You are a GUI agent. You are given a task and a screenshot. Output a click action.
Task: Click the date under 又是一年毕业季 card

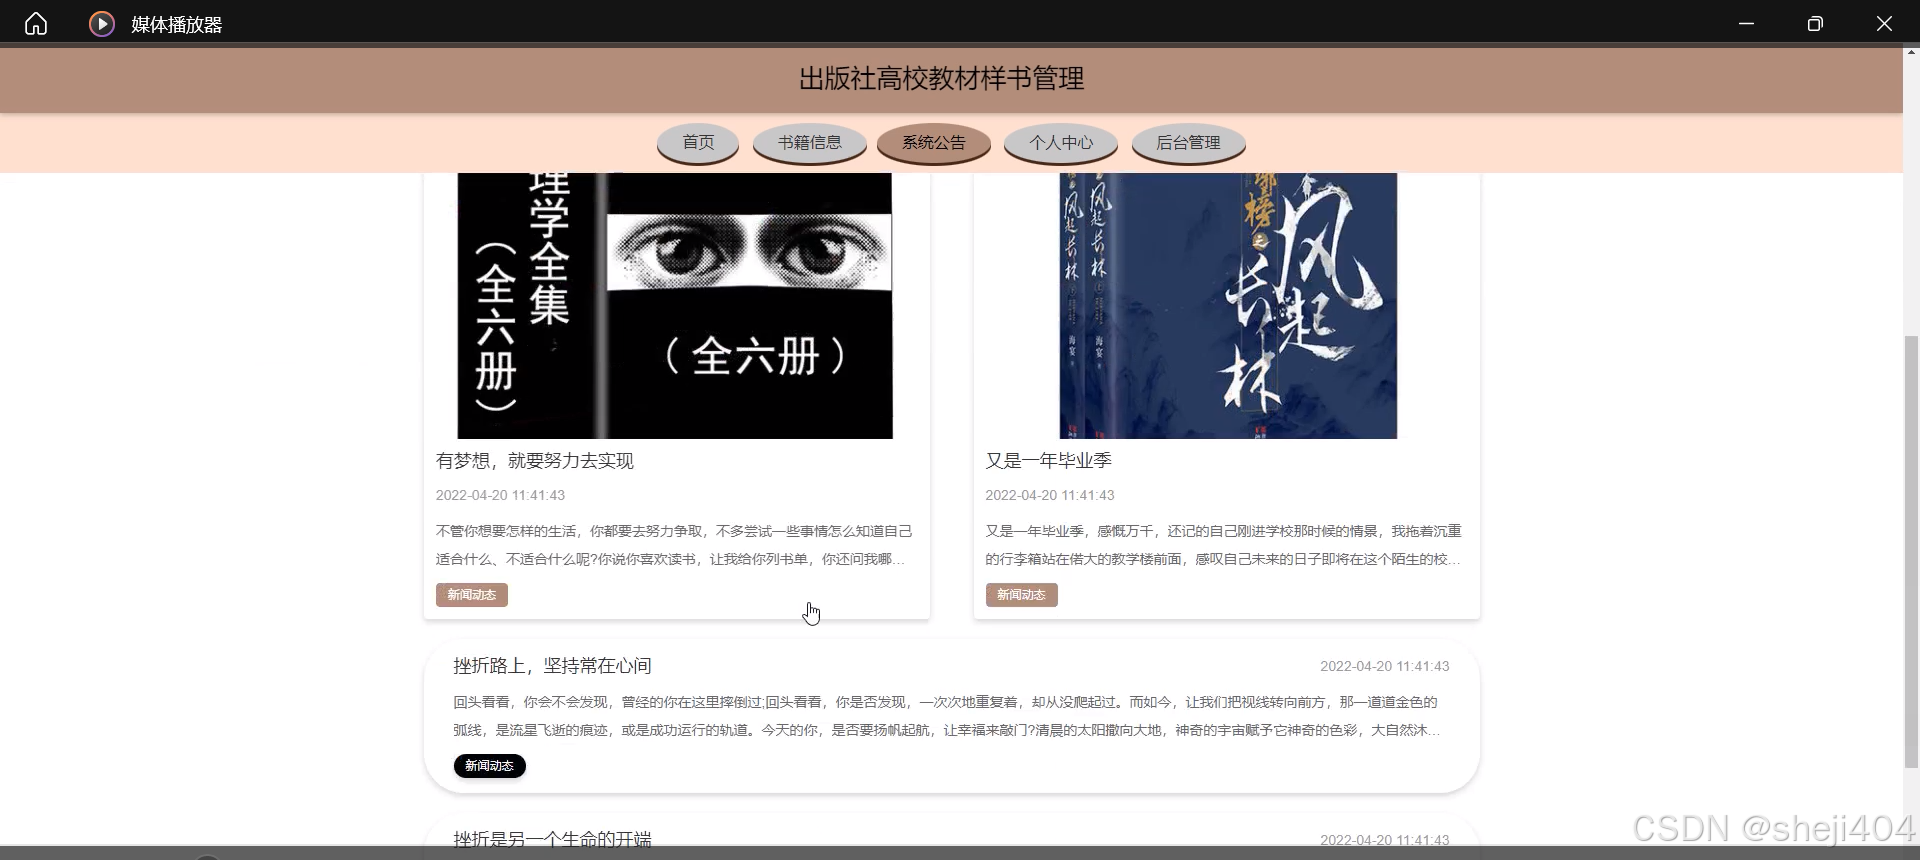(1049, 495)
